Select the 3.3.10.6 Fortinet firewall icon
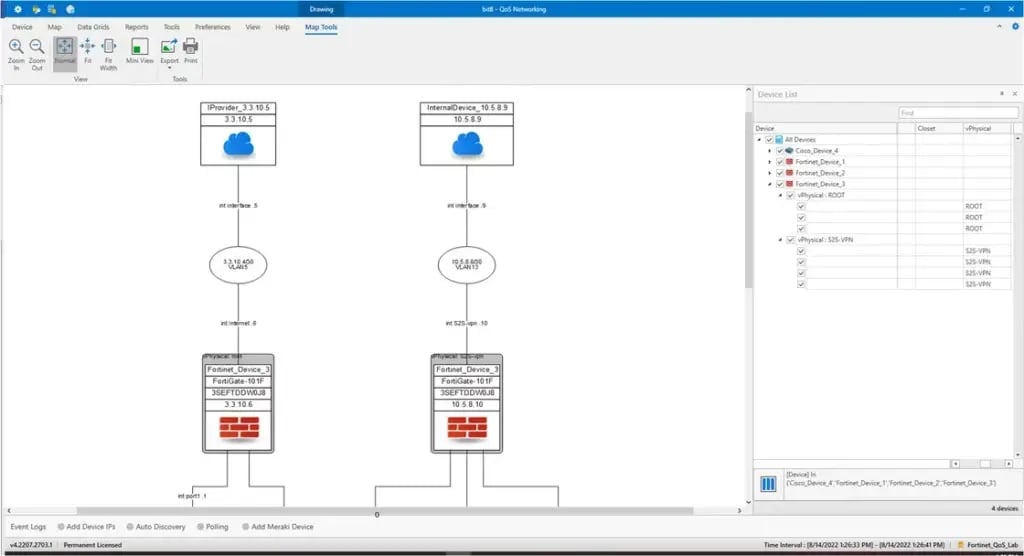Screen dimensions: 1024x556 pyautogui.click(x=239, y=428)
